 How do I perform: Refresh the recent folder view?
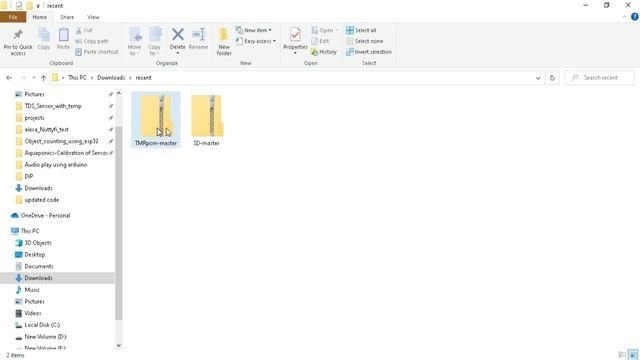(552, 78)
